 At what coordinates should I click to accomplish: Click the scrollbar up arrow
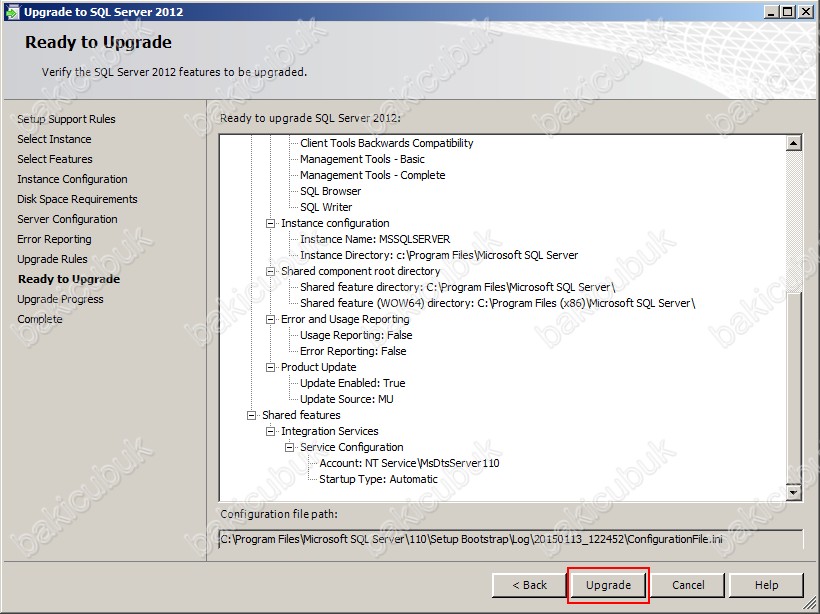click(x=794, y=143)
